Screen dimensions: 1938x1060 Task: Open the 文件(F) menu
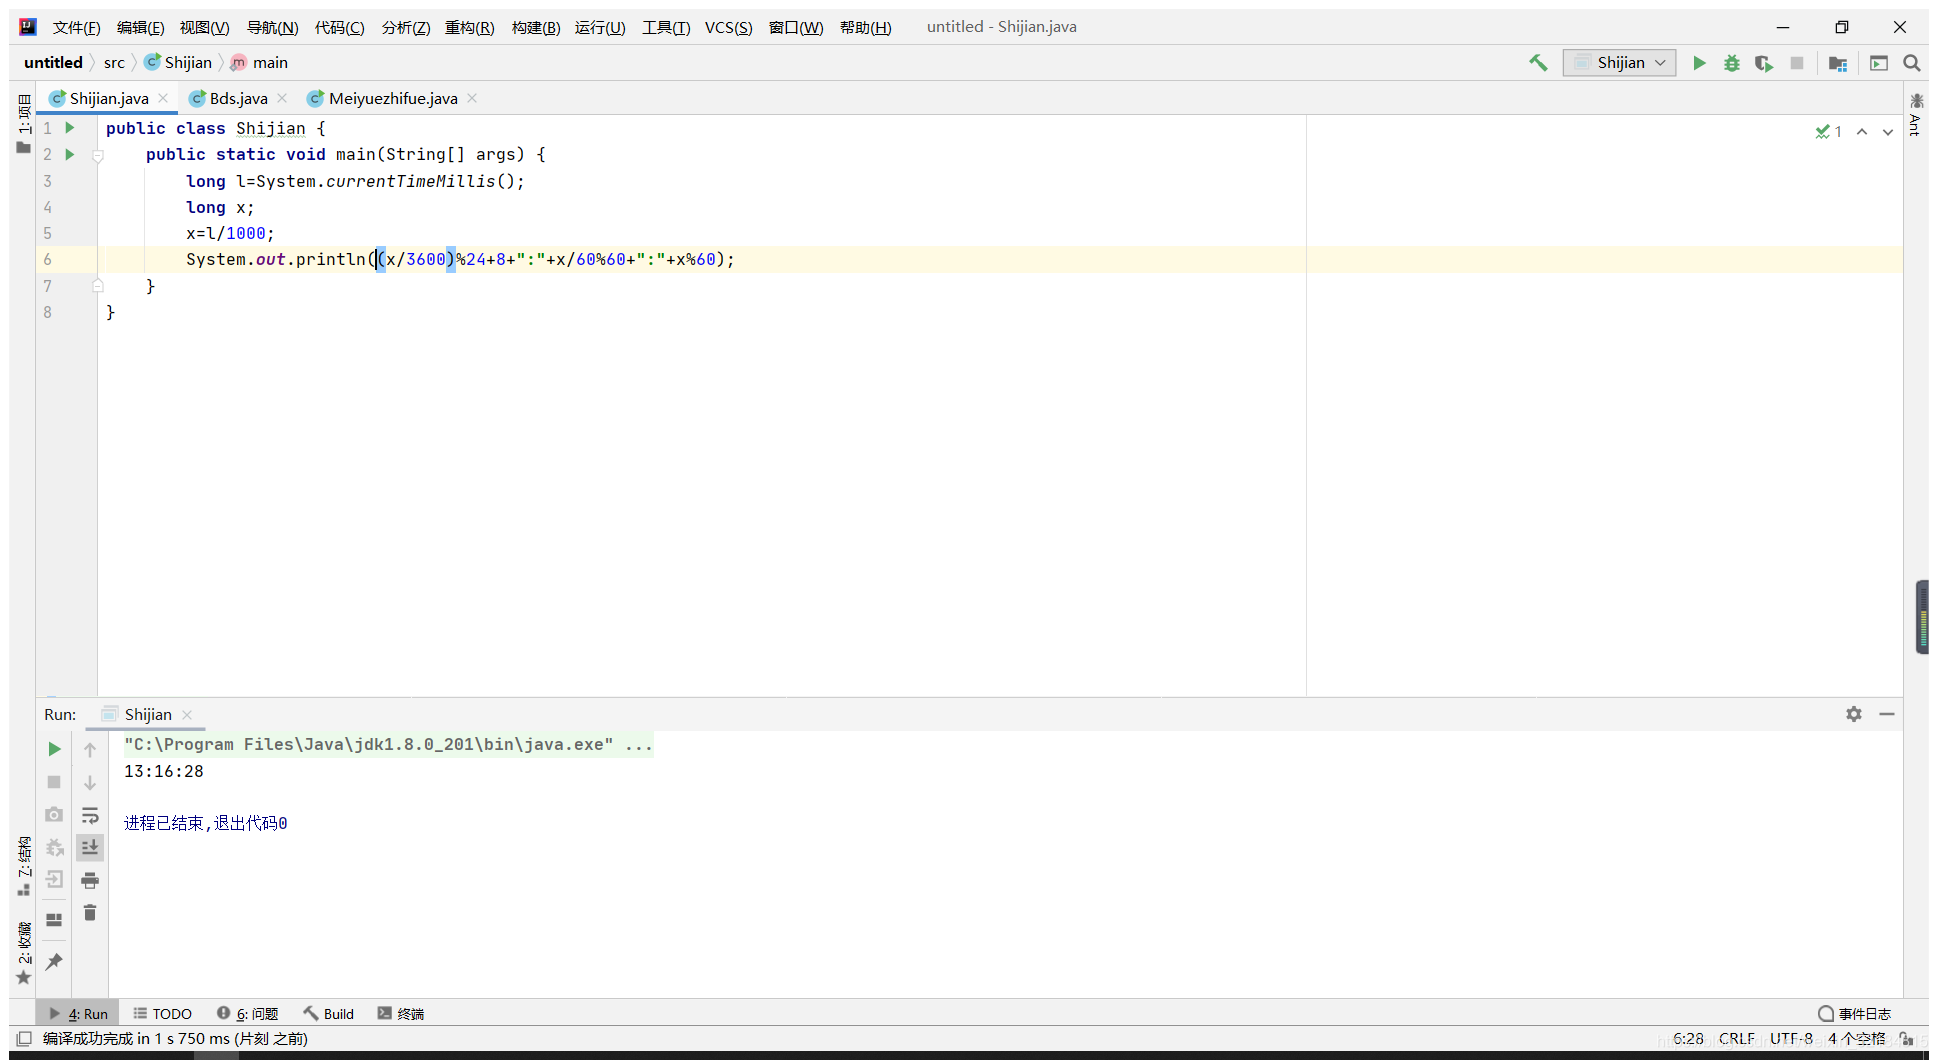(x=76, y=27)
